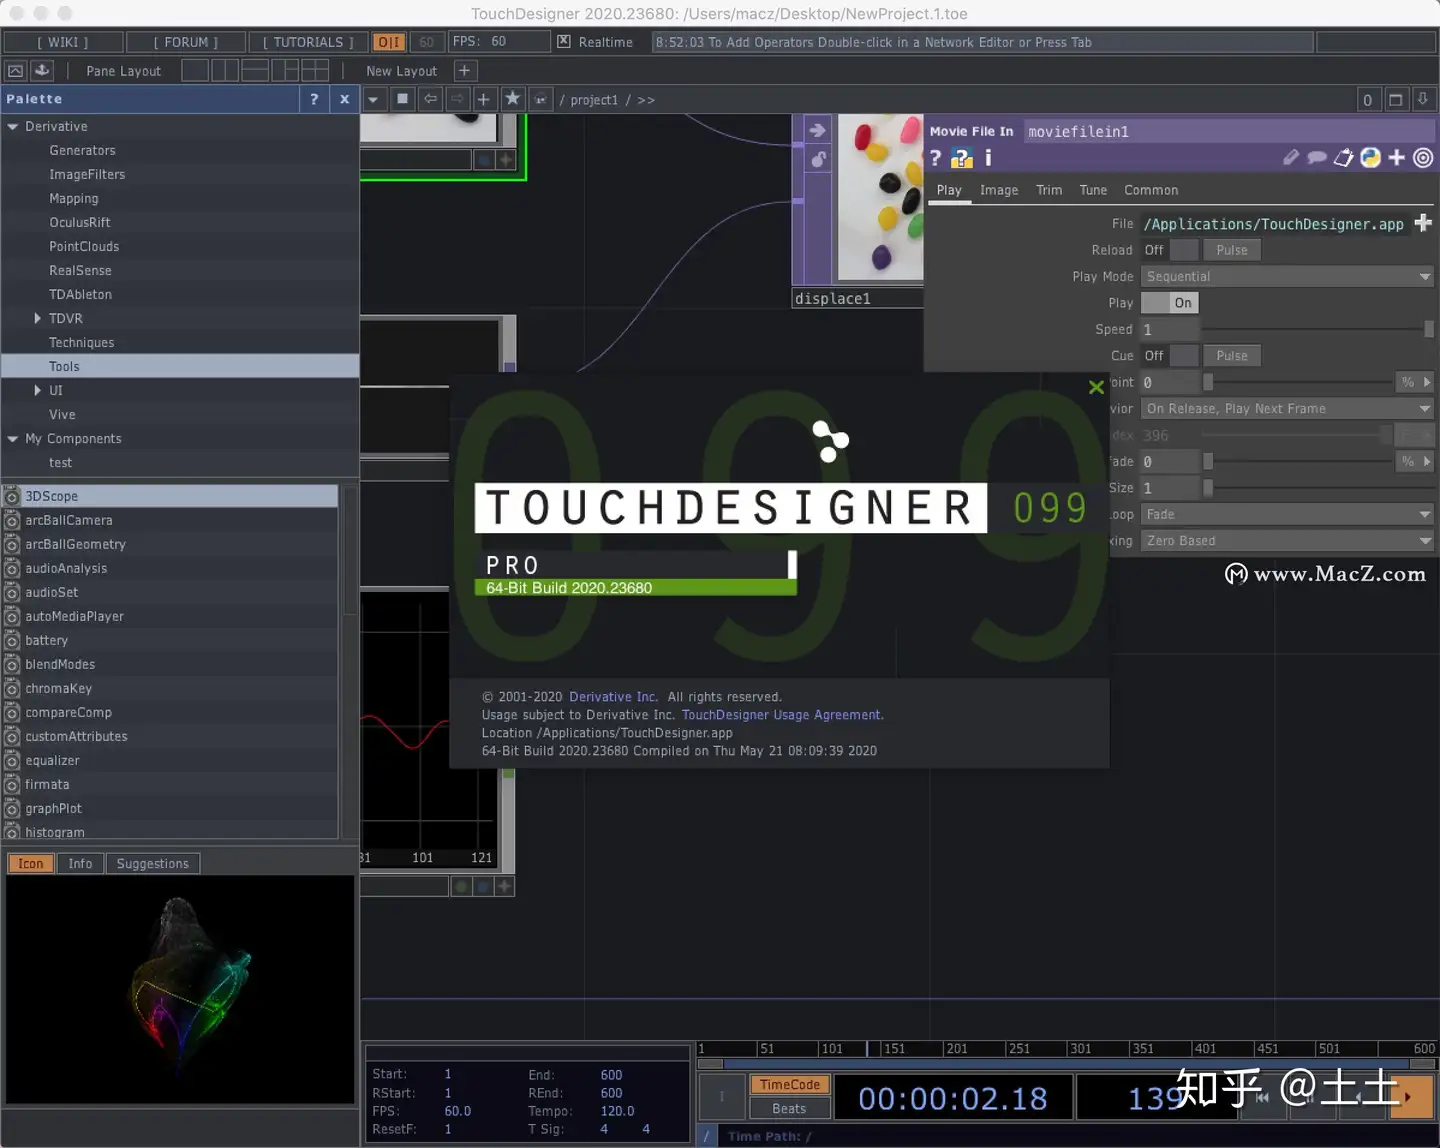Open the Play Mode Sequential dropdown
1440x1148 pixels.
coord(1288,276)
